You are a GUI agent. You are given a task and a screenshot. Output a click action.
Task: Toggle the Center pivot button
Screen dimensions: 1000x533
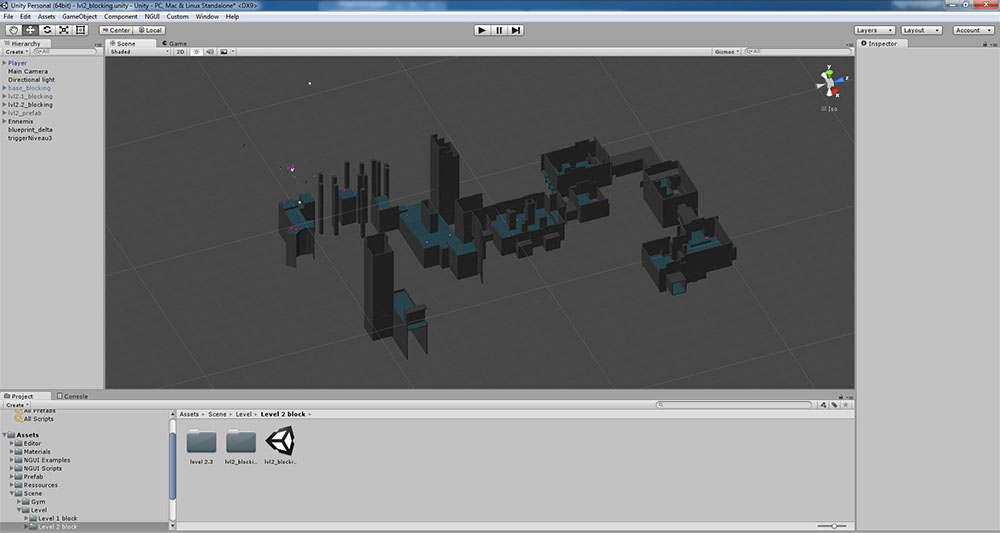click(116, 30)
